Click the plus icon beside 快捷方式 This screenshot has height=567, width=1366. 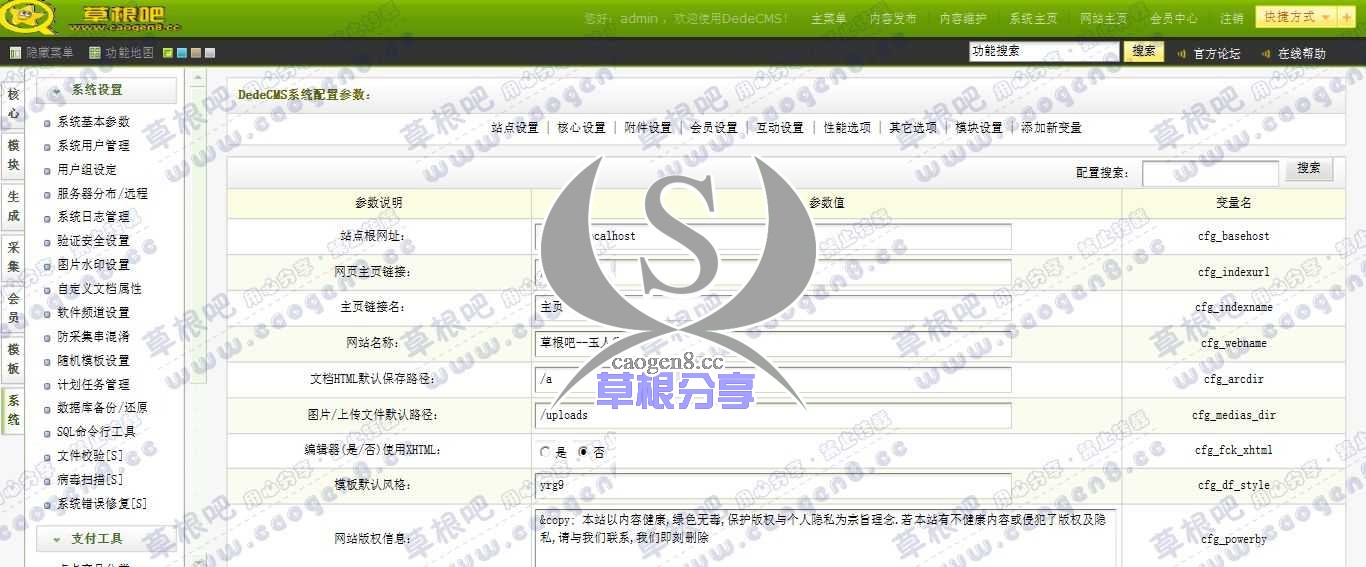[1347, 17]
